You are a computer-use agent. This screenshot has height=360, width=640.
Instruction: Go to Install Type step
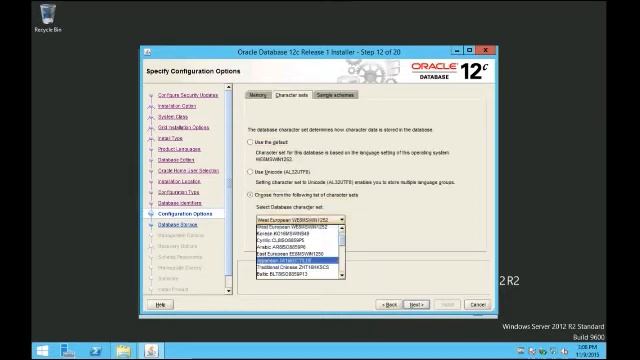[x=170, y=138]
